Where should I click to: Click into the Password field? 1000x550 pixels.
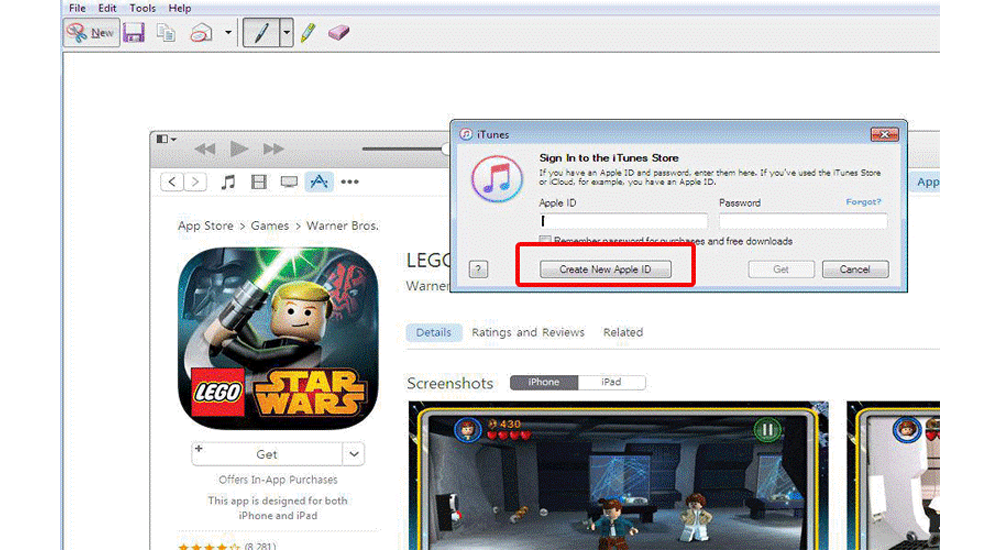click(x=803, y=221)
